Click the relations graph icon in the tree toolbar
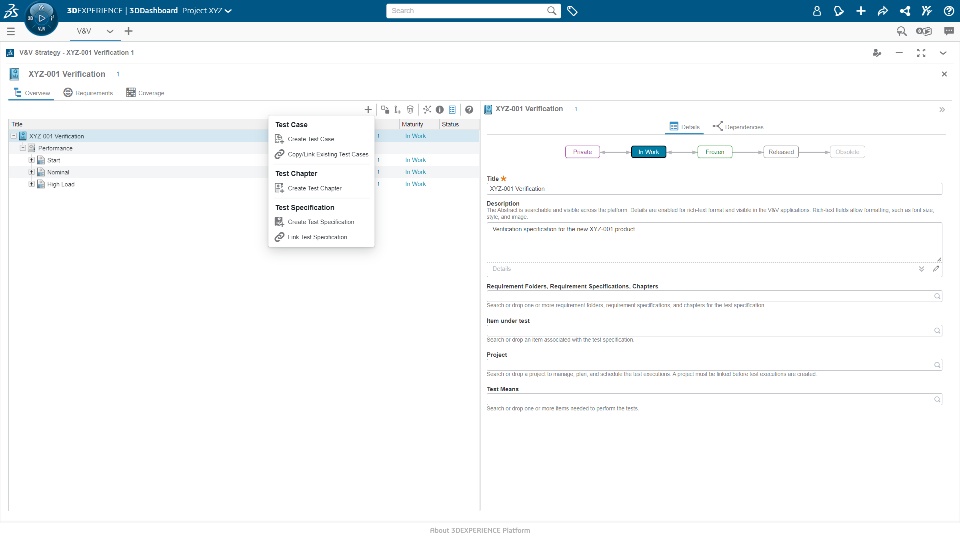The width and height of the screenshot is (960, 540). pyautogui.click(x=427, y=110)
